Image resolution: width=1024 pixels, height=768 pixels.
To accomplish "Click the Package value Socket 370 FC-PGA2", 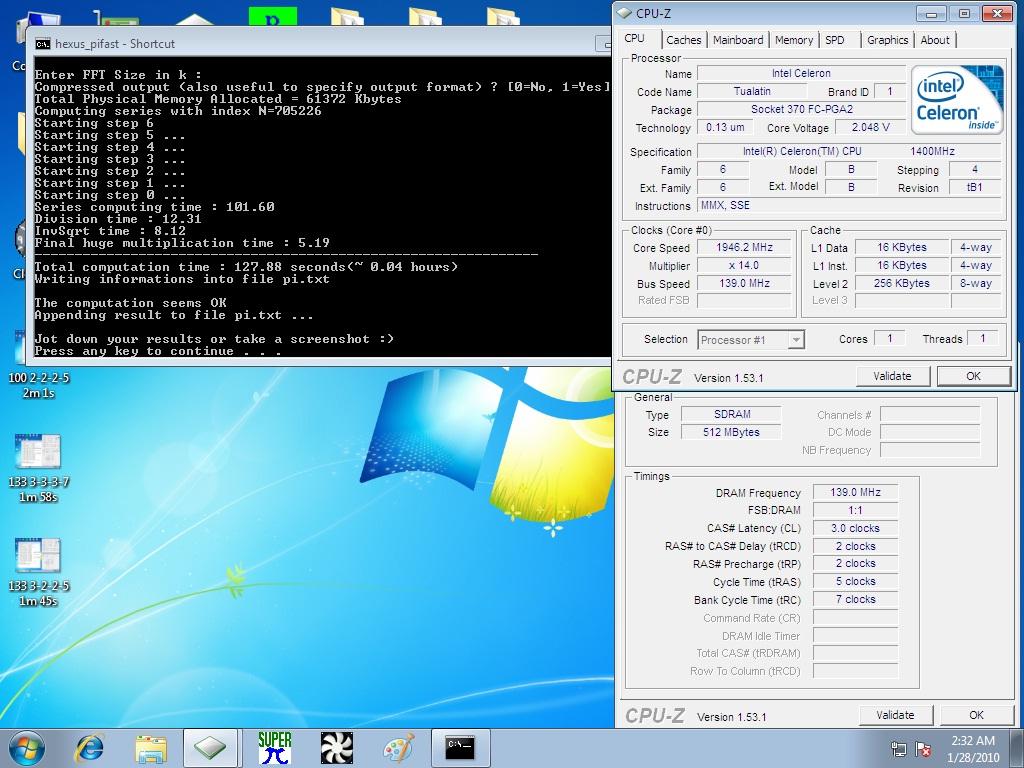I will tap(801, 109).
